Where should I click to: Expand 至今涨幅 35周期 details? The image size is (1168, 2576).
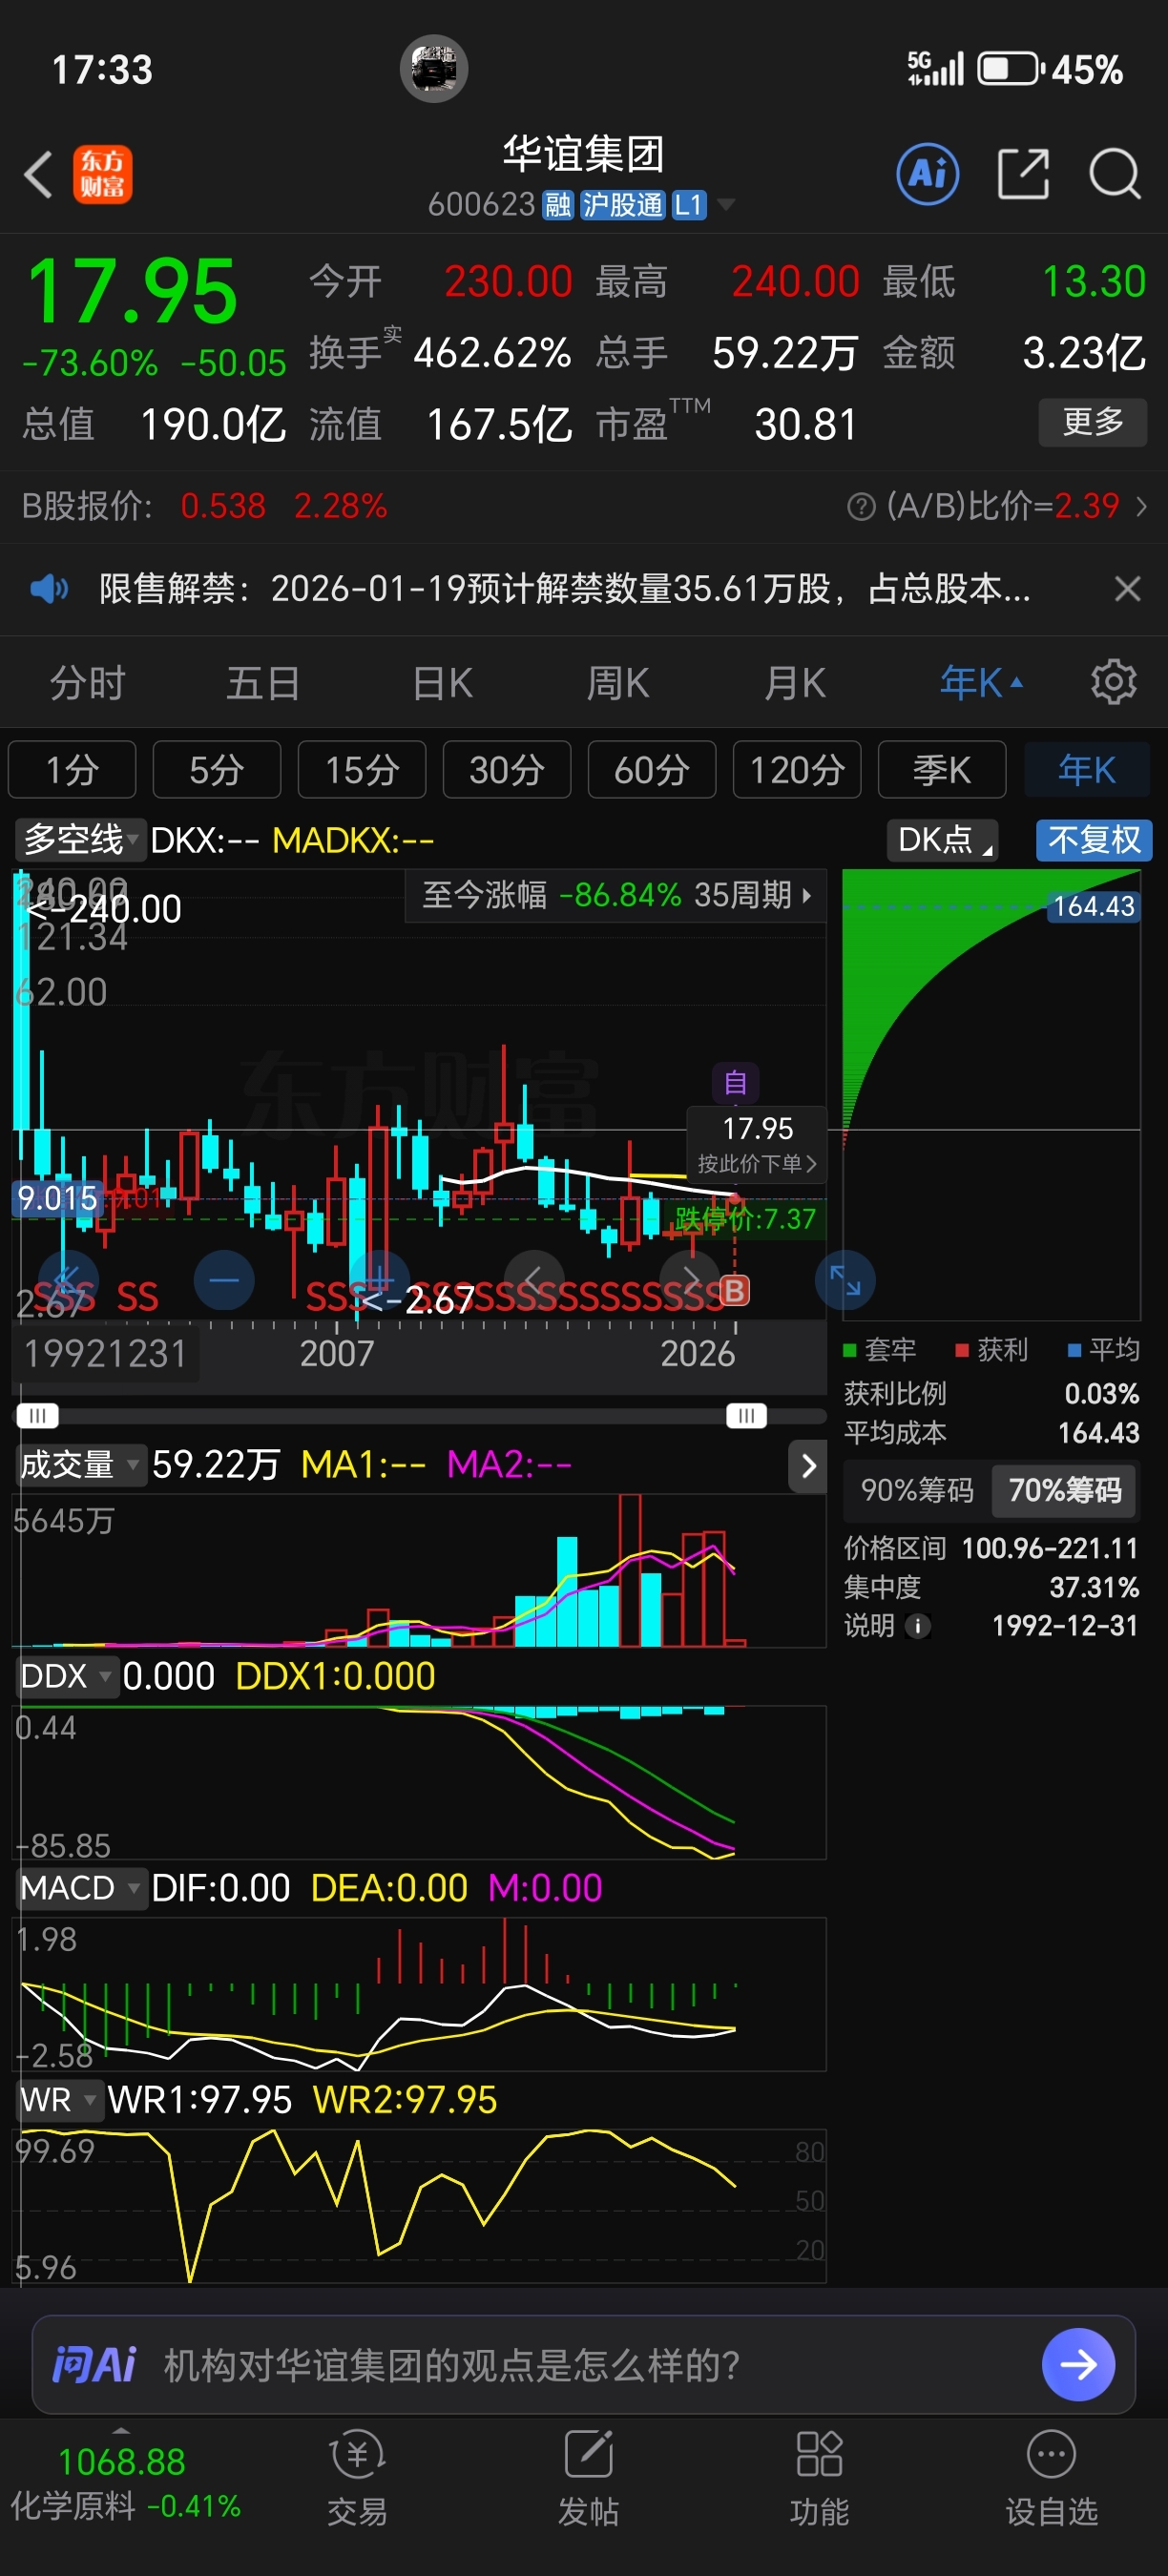(x=616, y=895)
